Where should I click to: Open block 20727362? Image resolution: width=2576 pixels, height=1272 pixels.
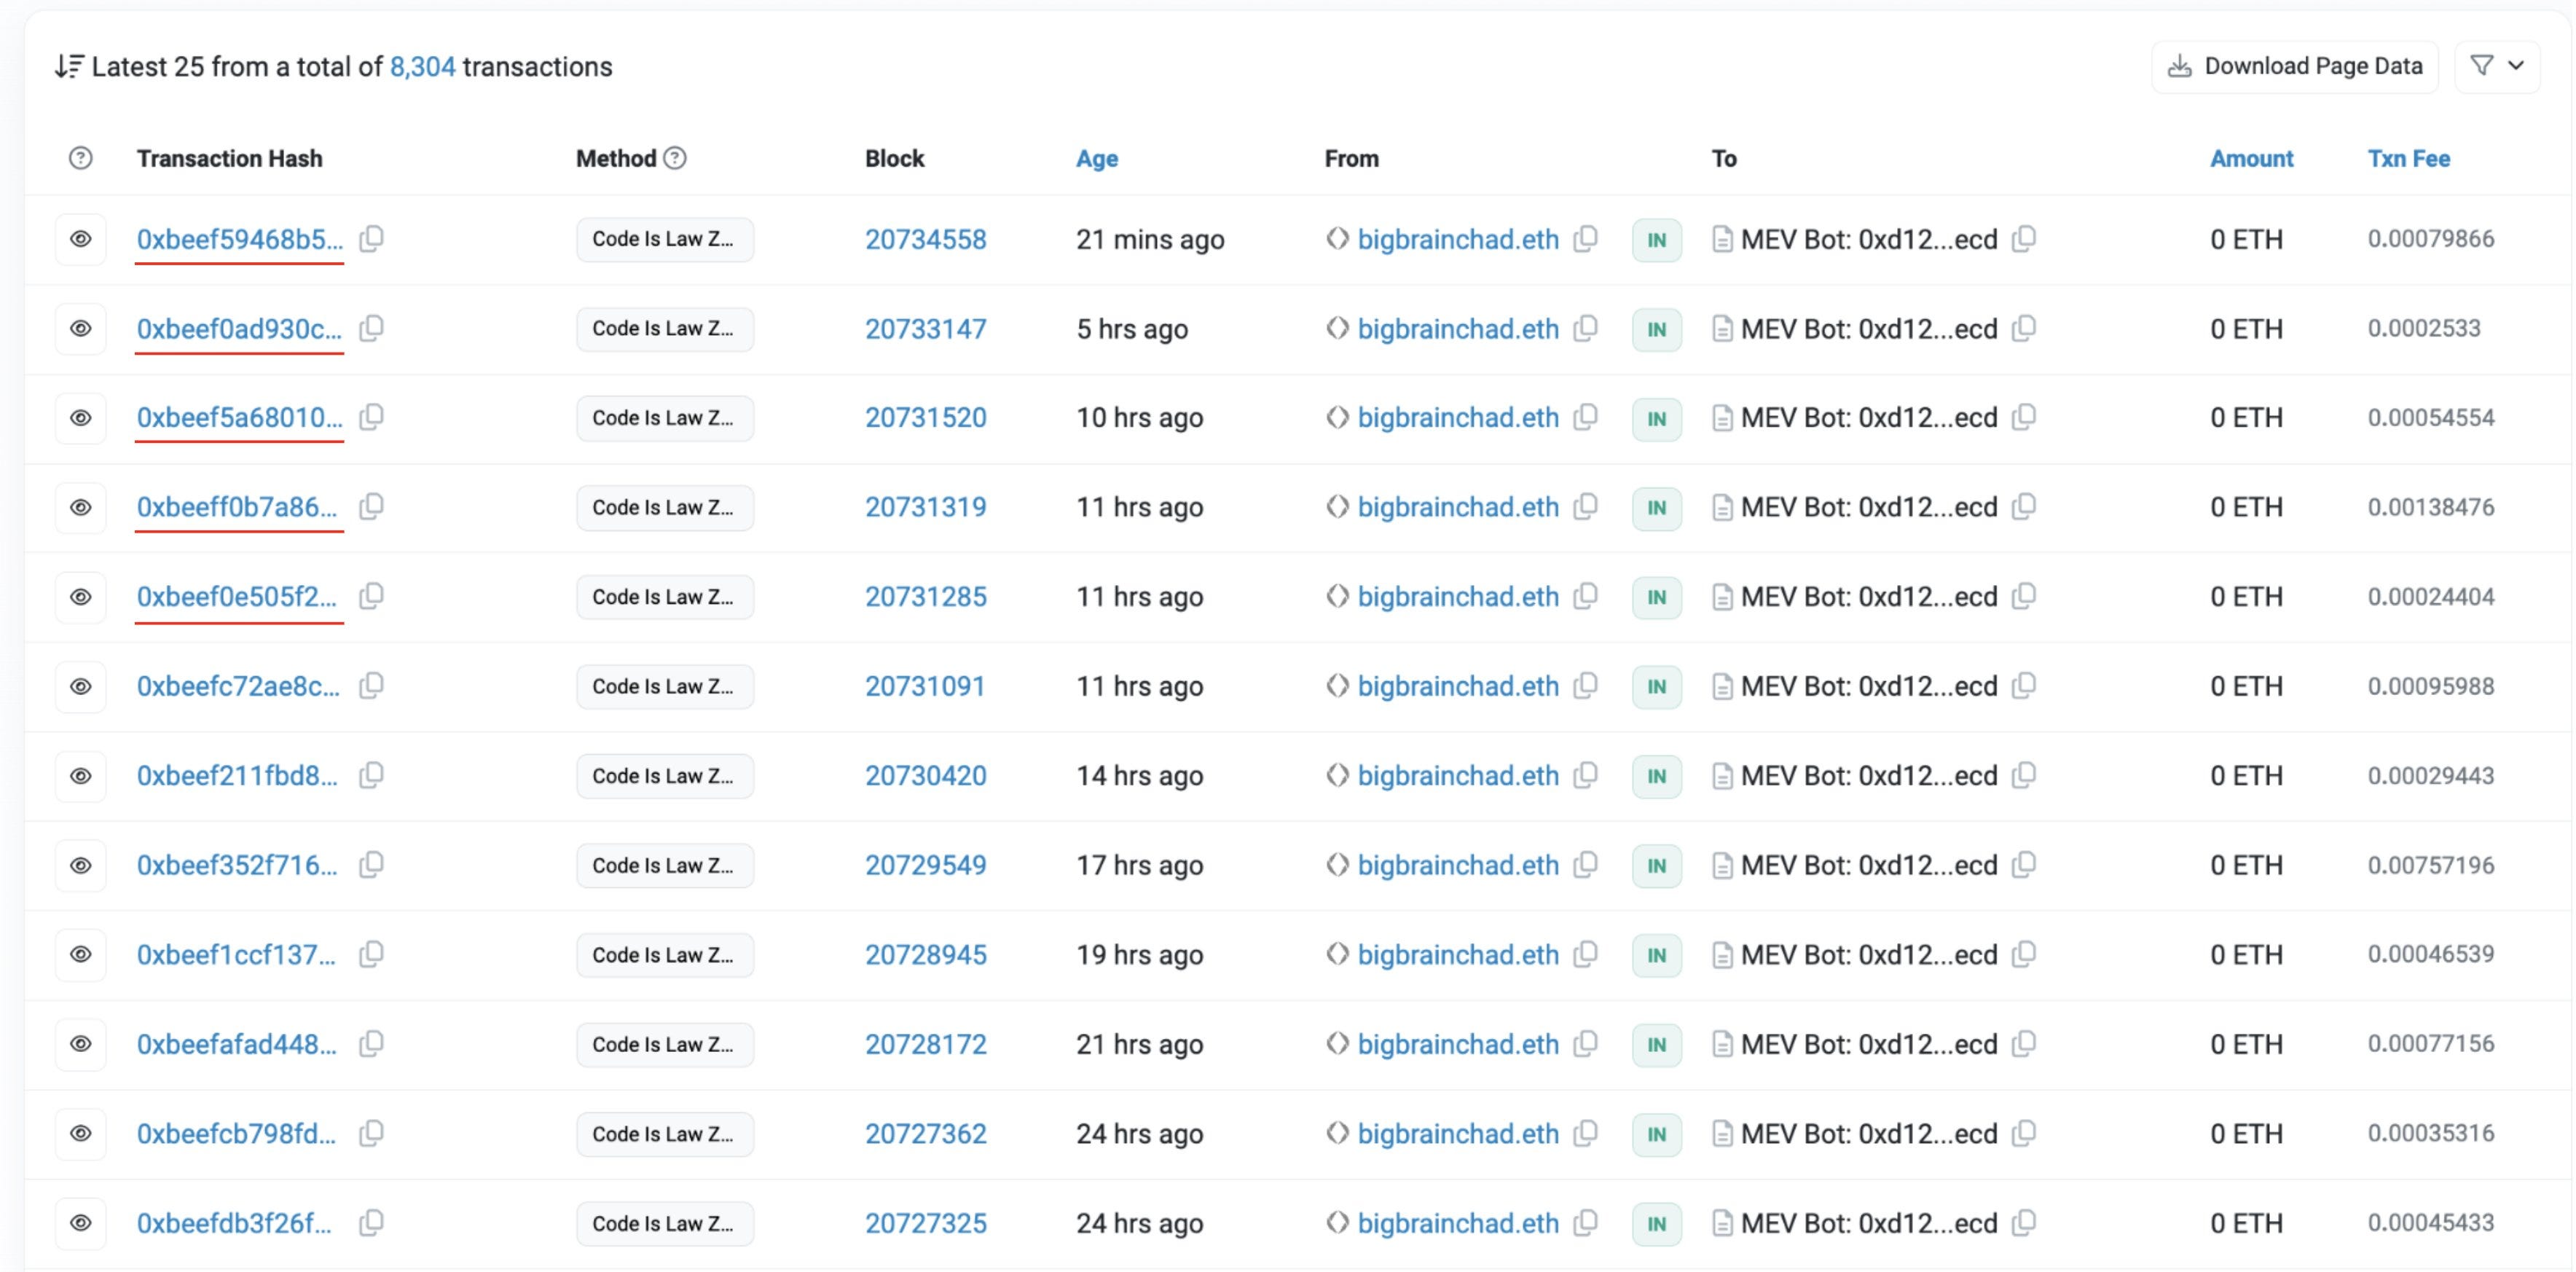[x=925, y=1133]
